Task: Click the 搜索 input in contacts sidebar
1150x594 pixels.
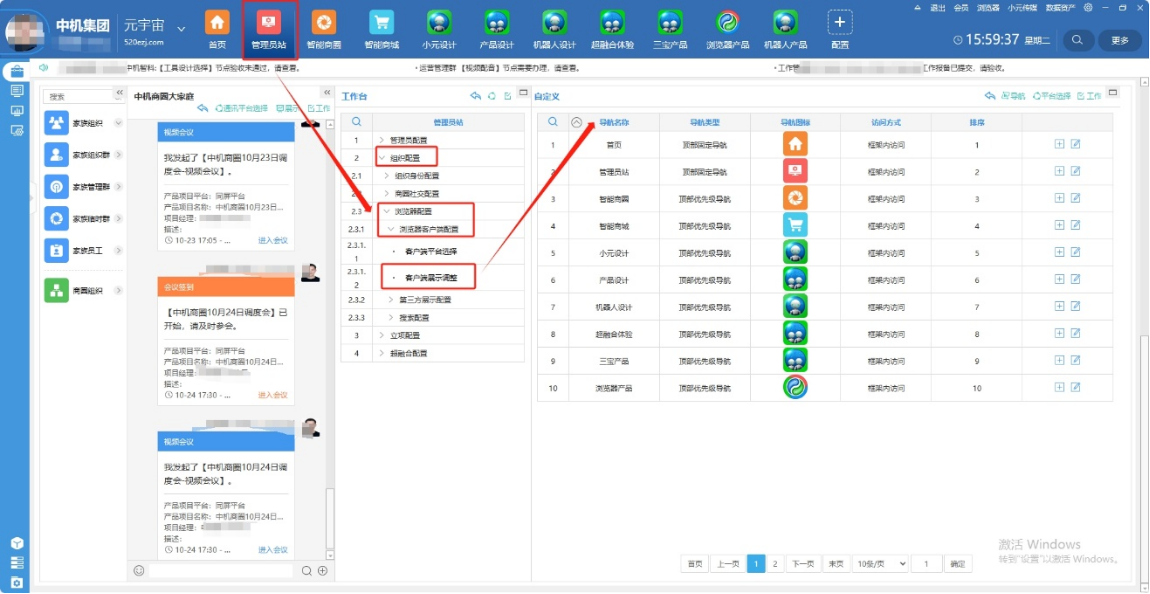Action: point(77,96)
